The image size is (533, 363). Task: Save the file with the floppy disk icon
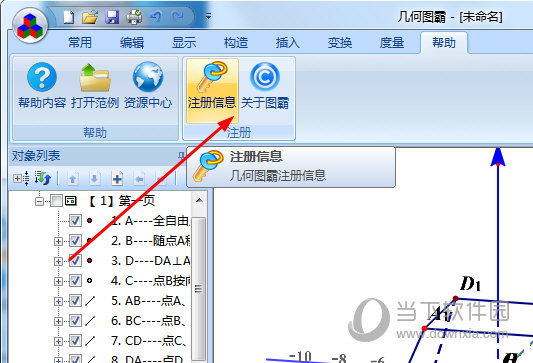(112, 17)
